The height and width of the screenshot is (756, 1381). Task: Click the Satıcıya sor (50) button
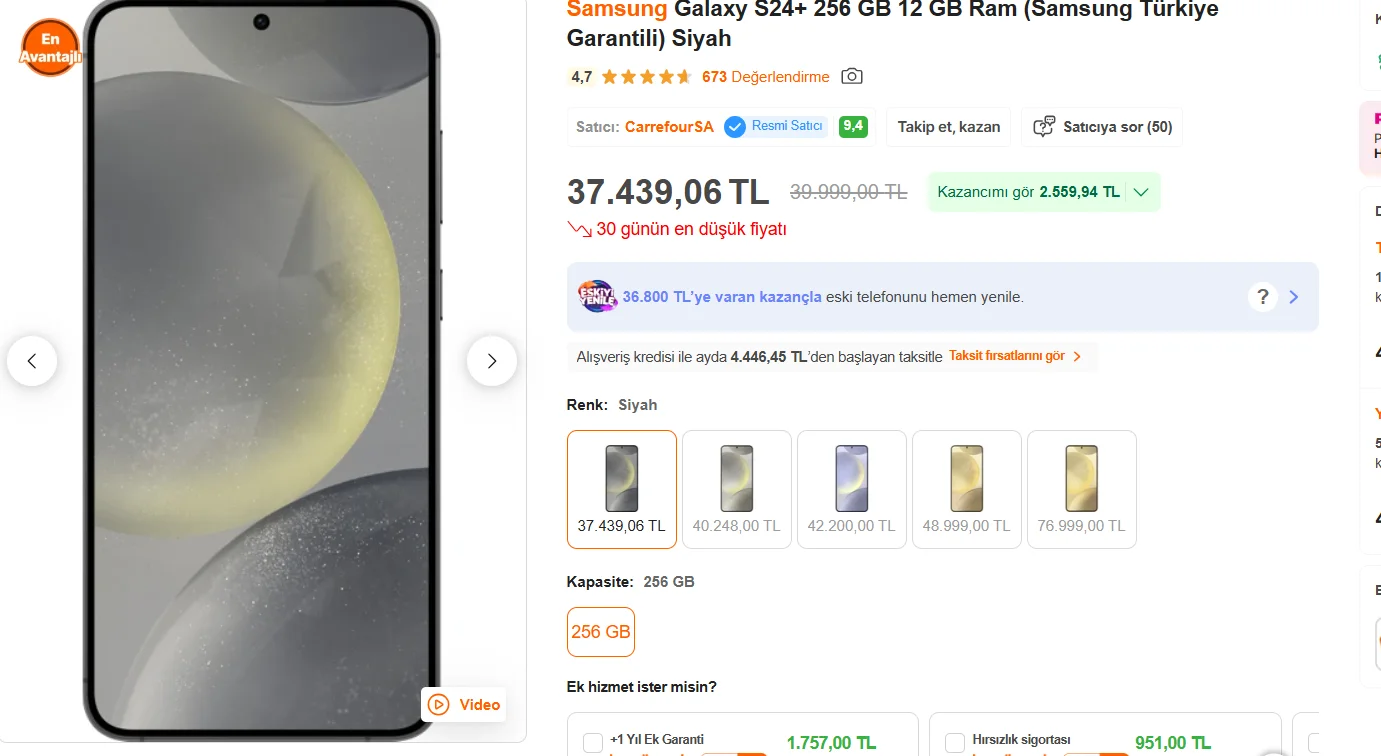1103,127
